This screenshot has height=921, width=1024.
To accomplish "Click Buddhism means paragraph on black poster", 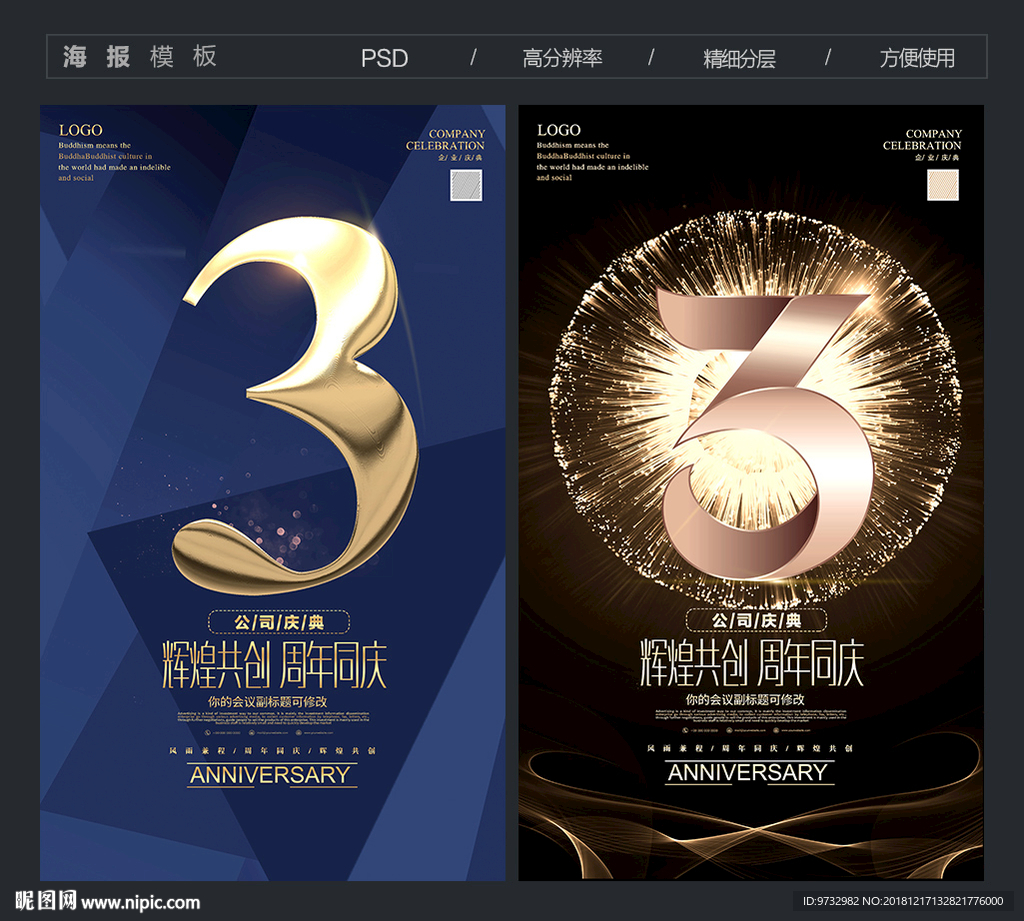I will coord(592,161).
